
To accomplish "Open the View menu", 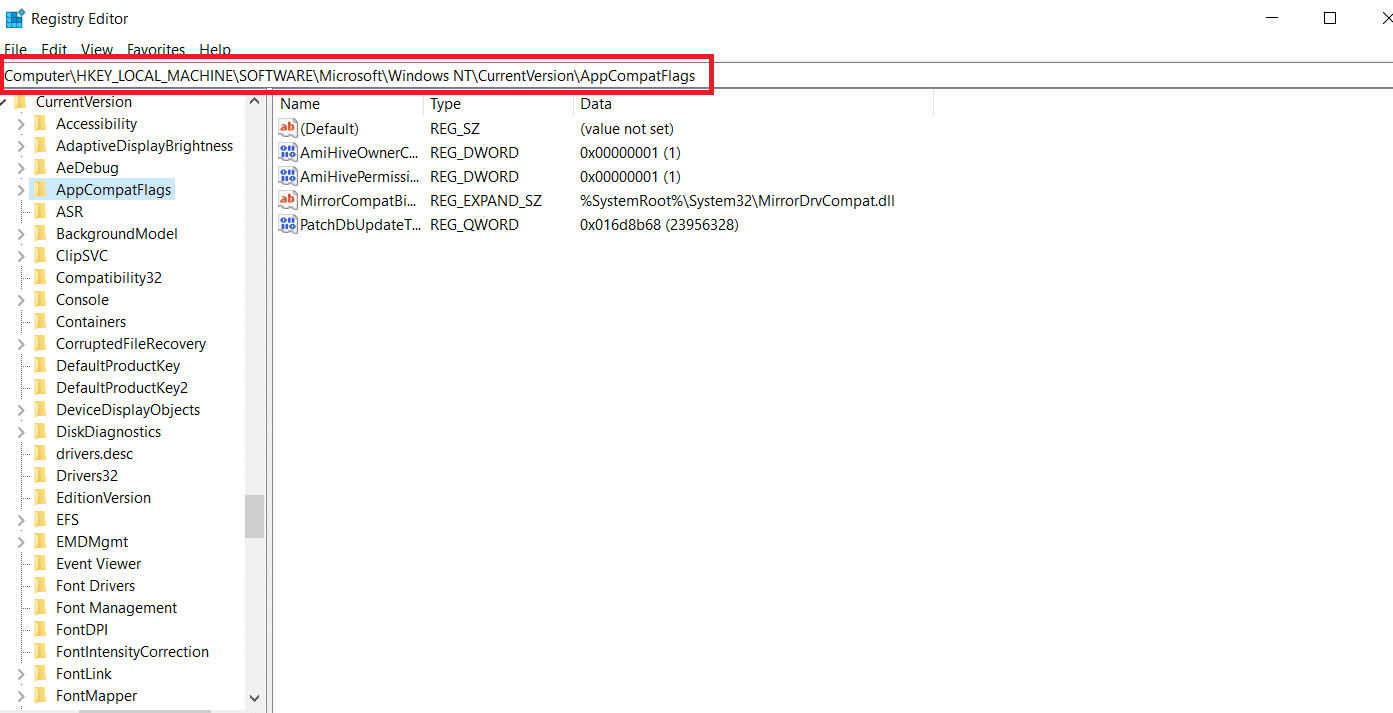I will click(x=97, y=49).
